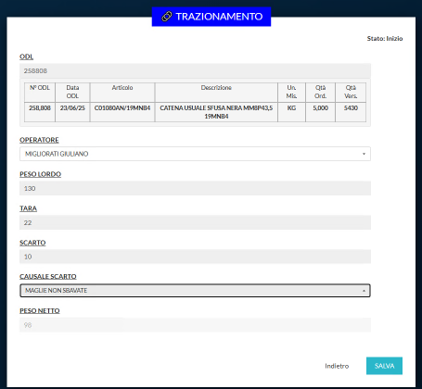Click the CAUSALE SCARTO label
Image resolution: width=422 pixels, height=389 pixels.
pos(48,277)
